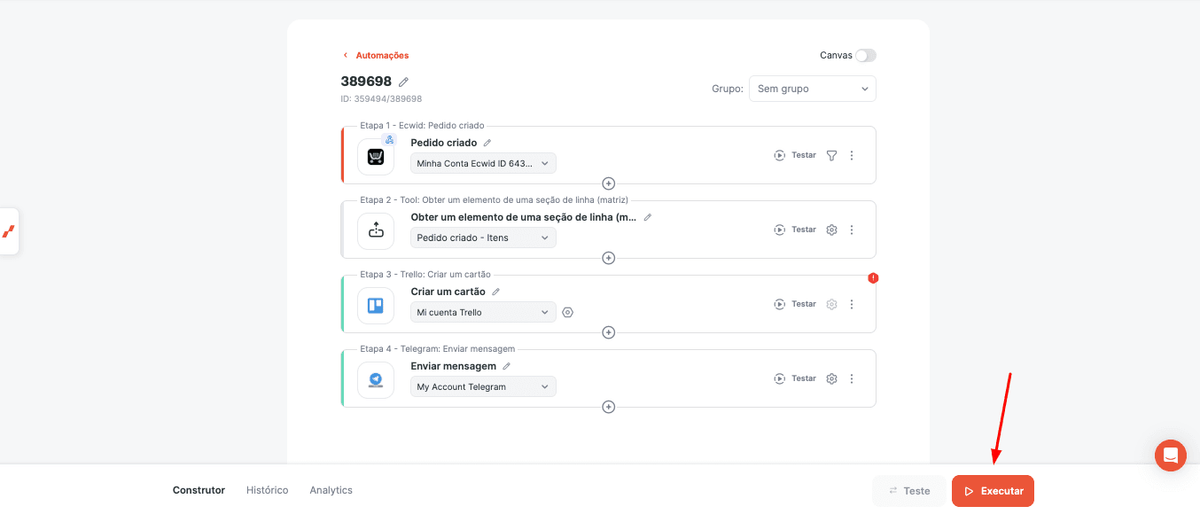
Task: Click the Tool app icon in step 2
Action: coord(376,231)
